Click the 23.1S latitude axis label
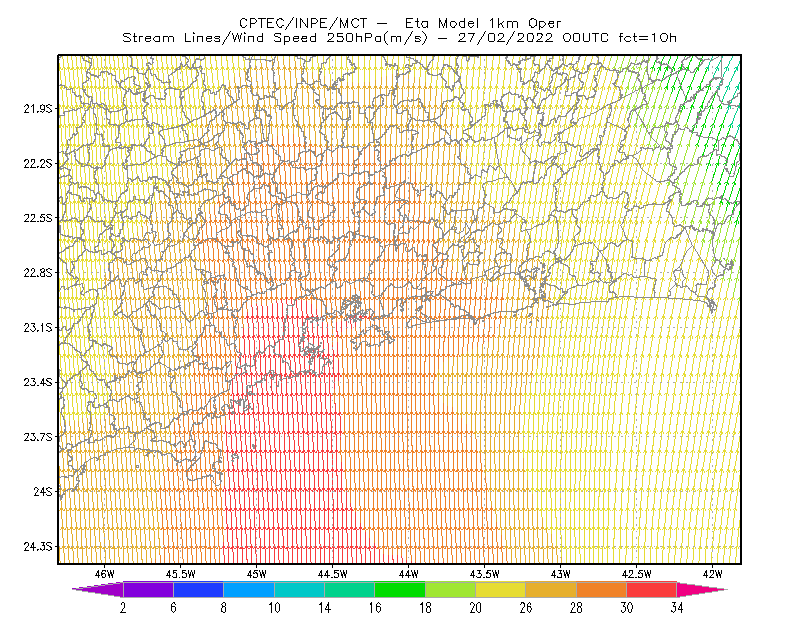This screenshot has width=800, height=618. pos(38,328)
